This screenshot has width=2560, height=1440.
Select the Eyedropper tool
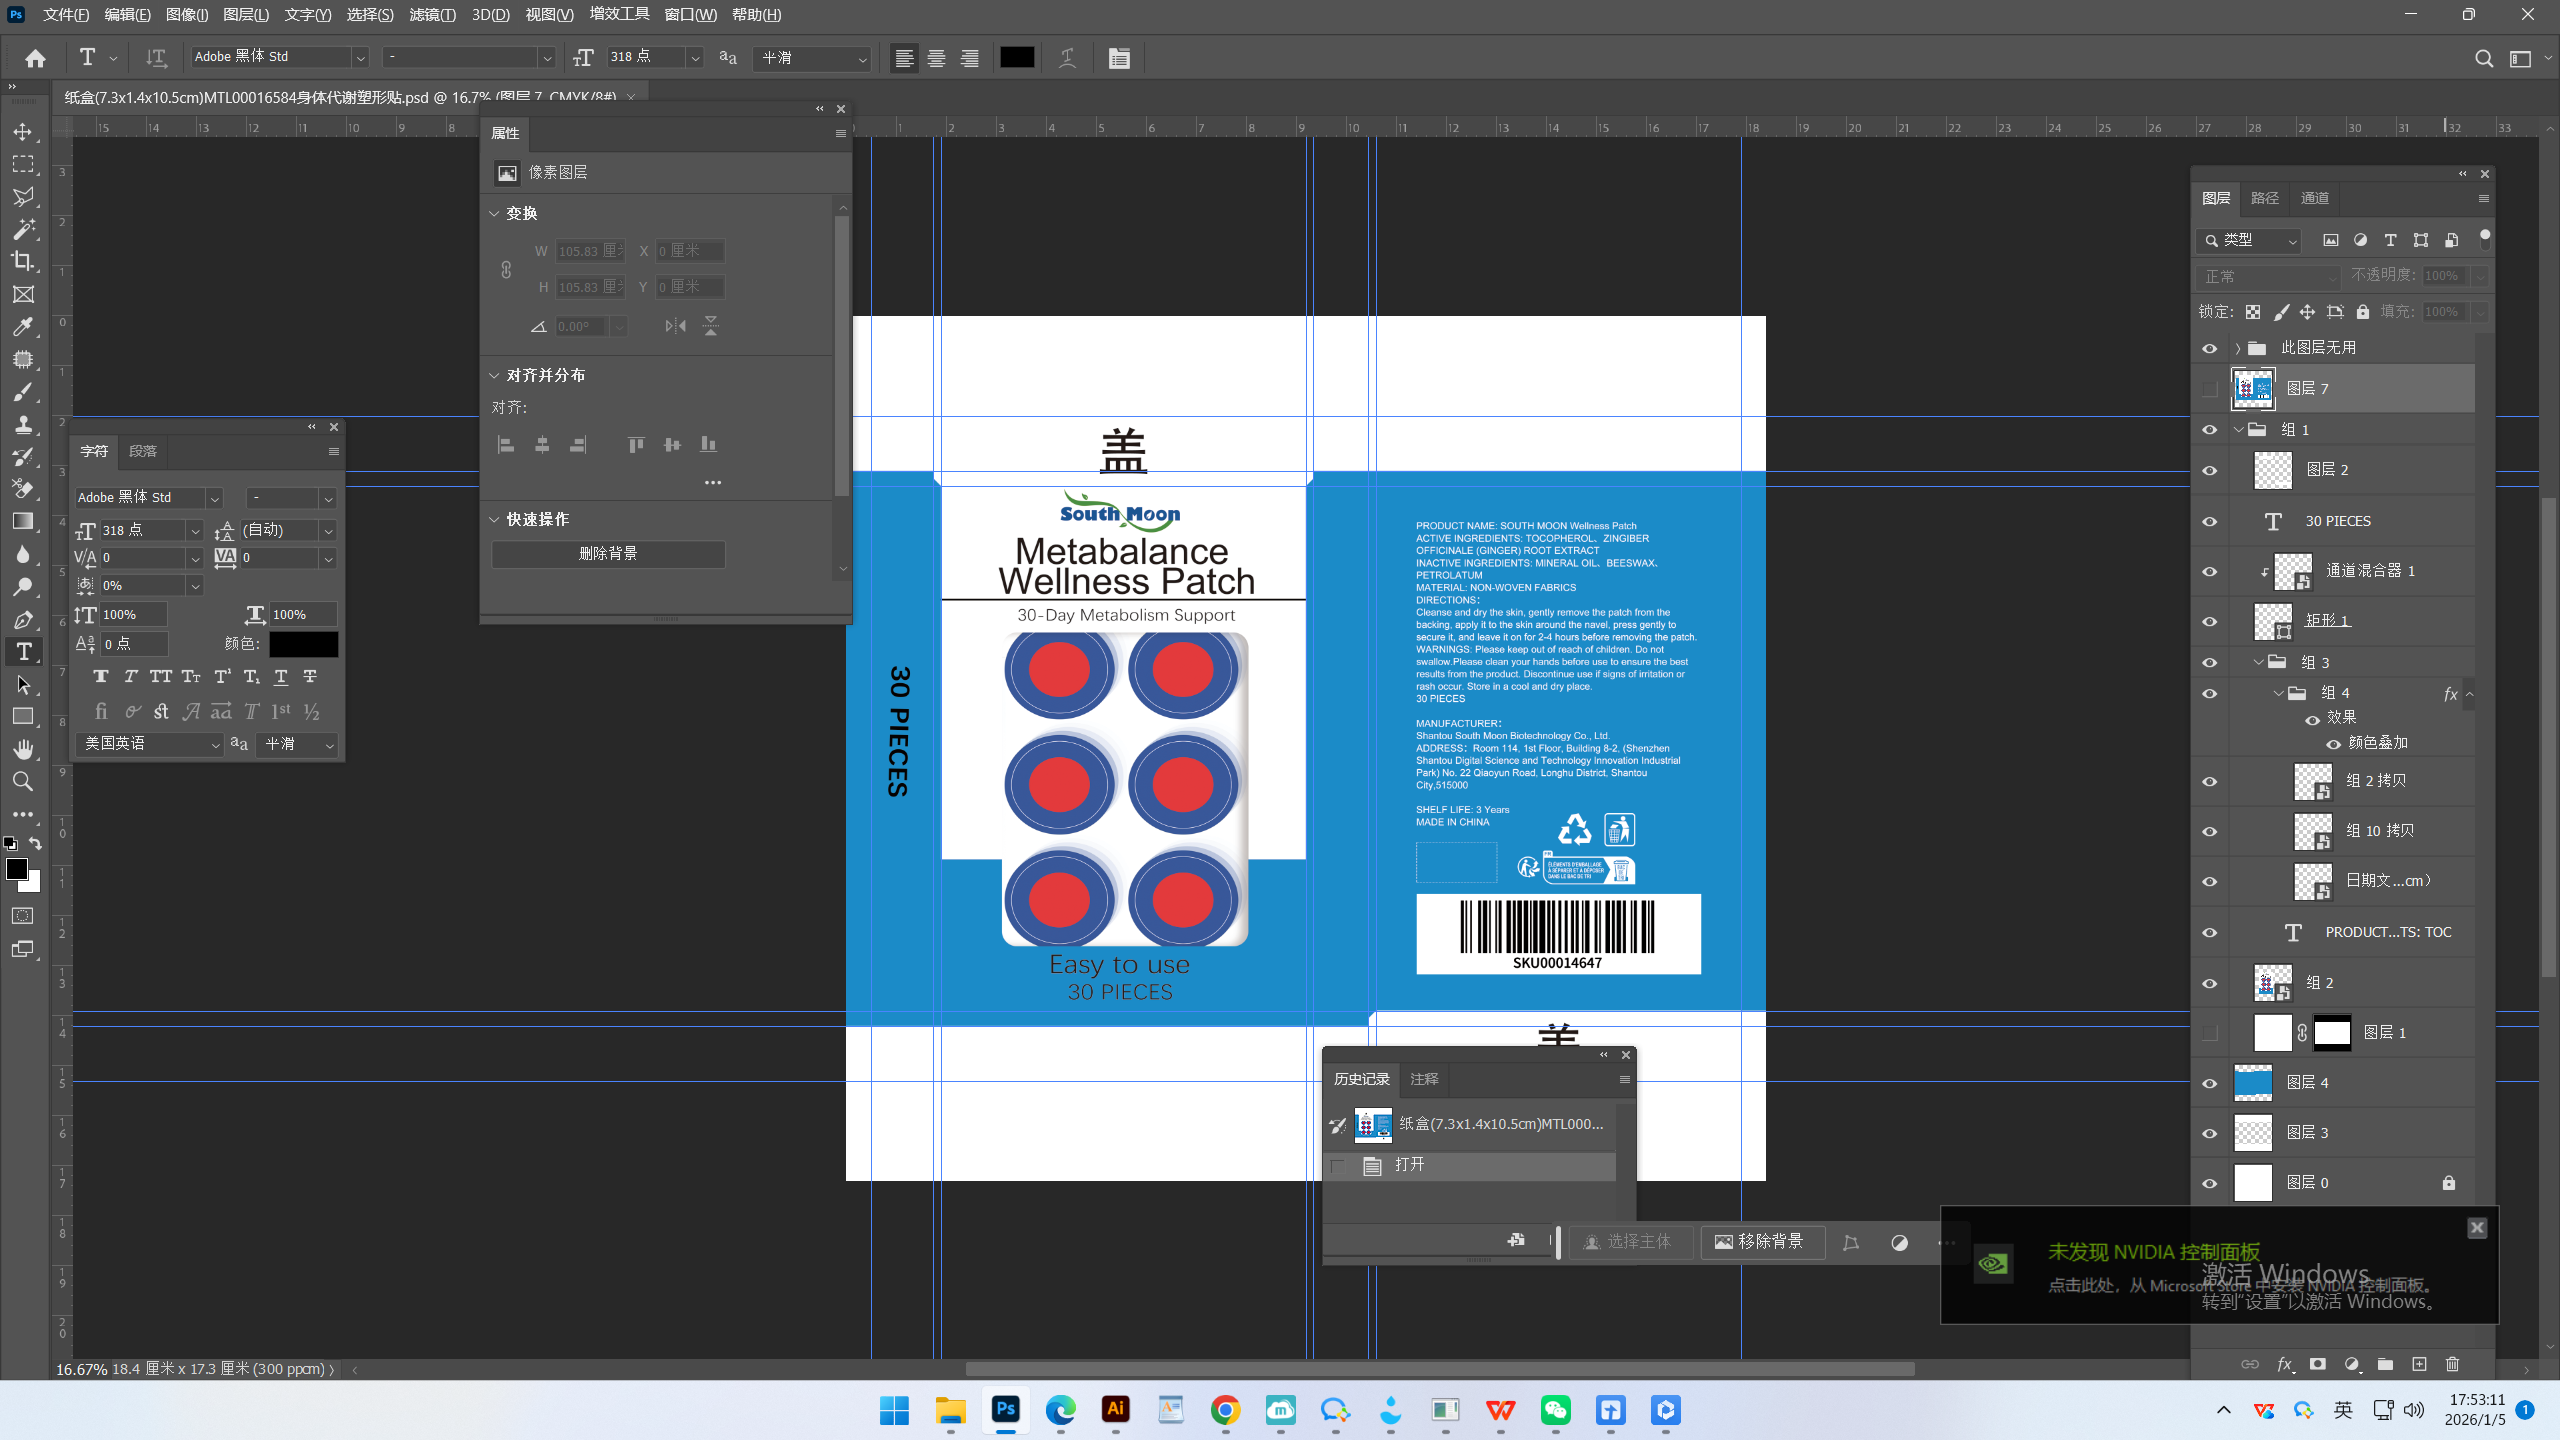[23, 327]
